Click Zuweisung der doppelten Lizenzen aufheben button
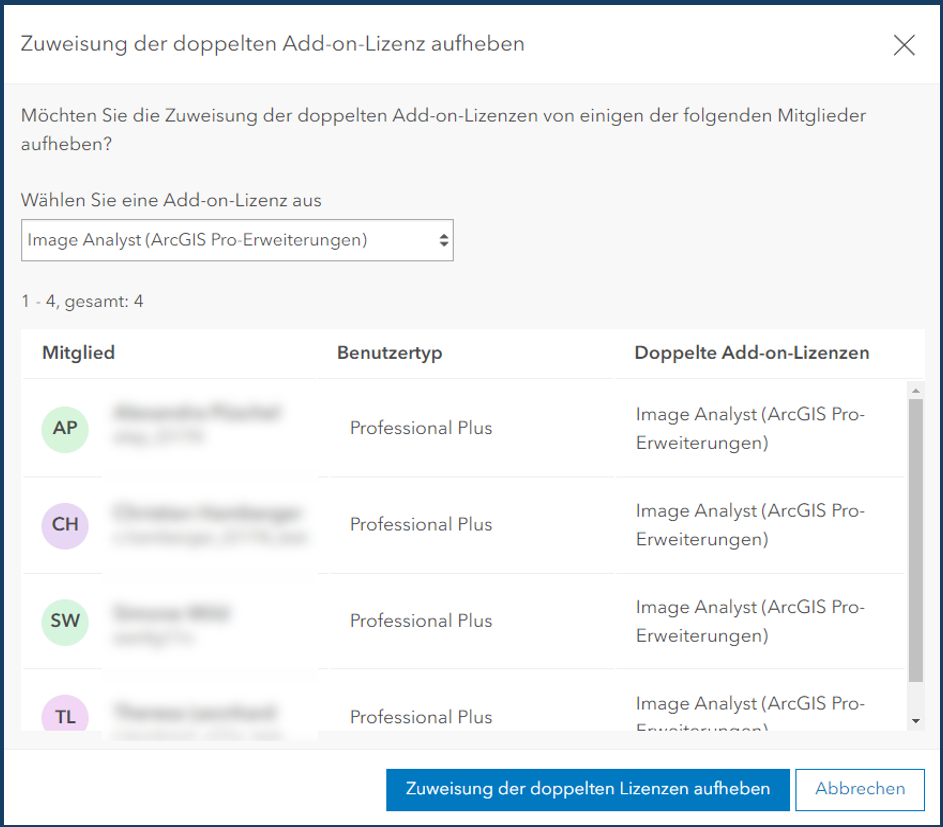 [588, 789]
